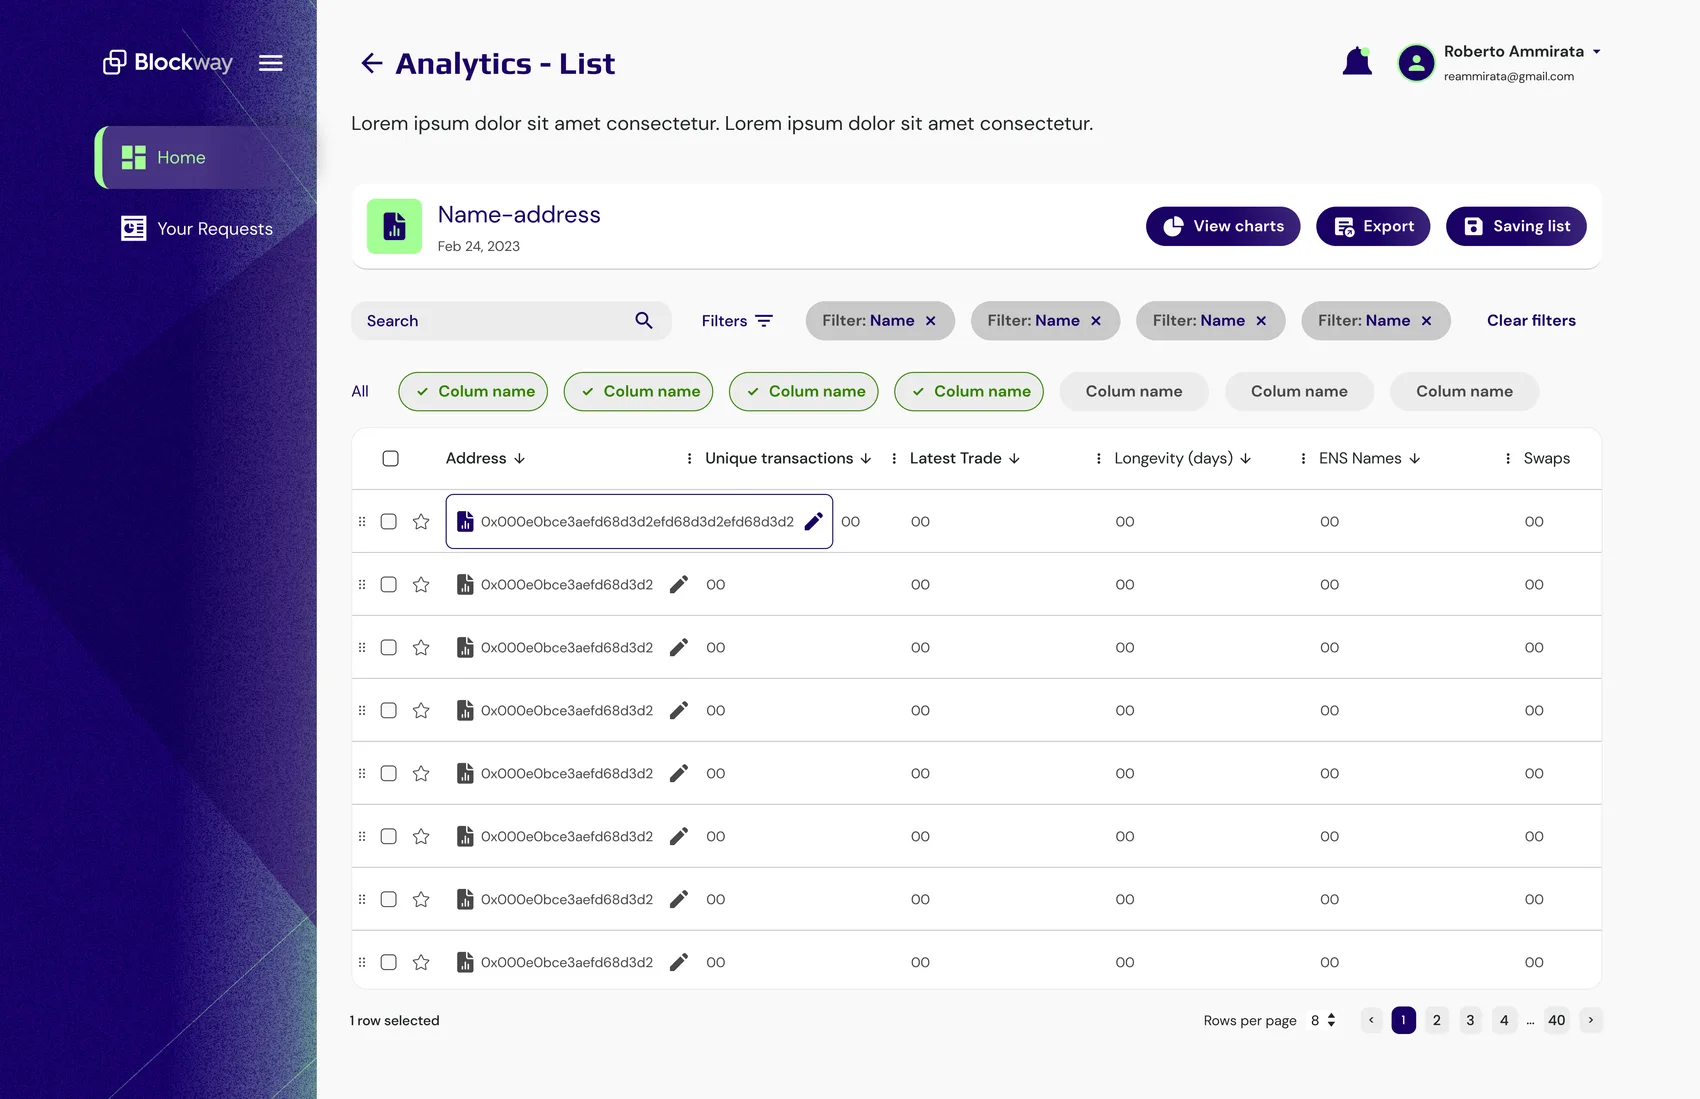
Task: Click the Blockway logo
Action: pyautogui.click(x=168, y=62)
